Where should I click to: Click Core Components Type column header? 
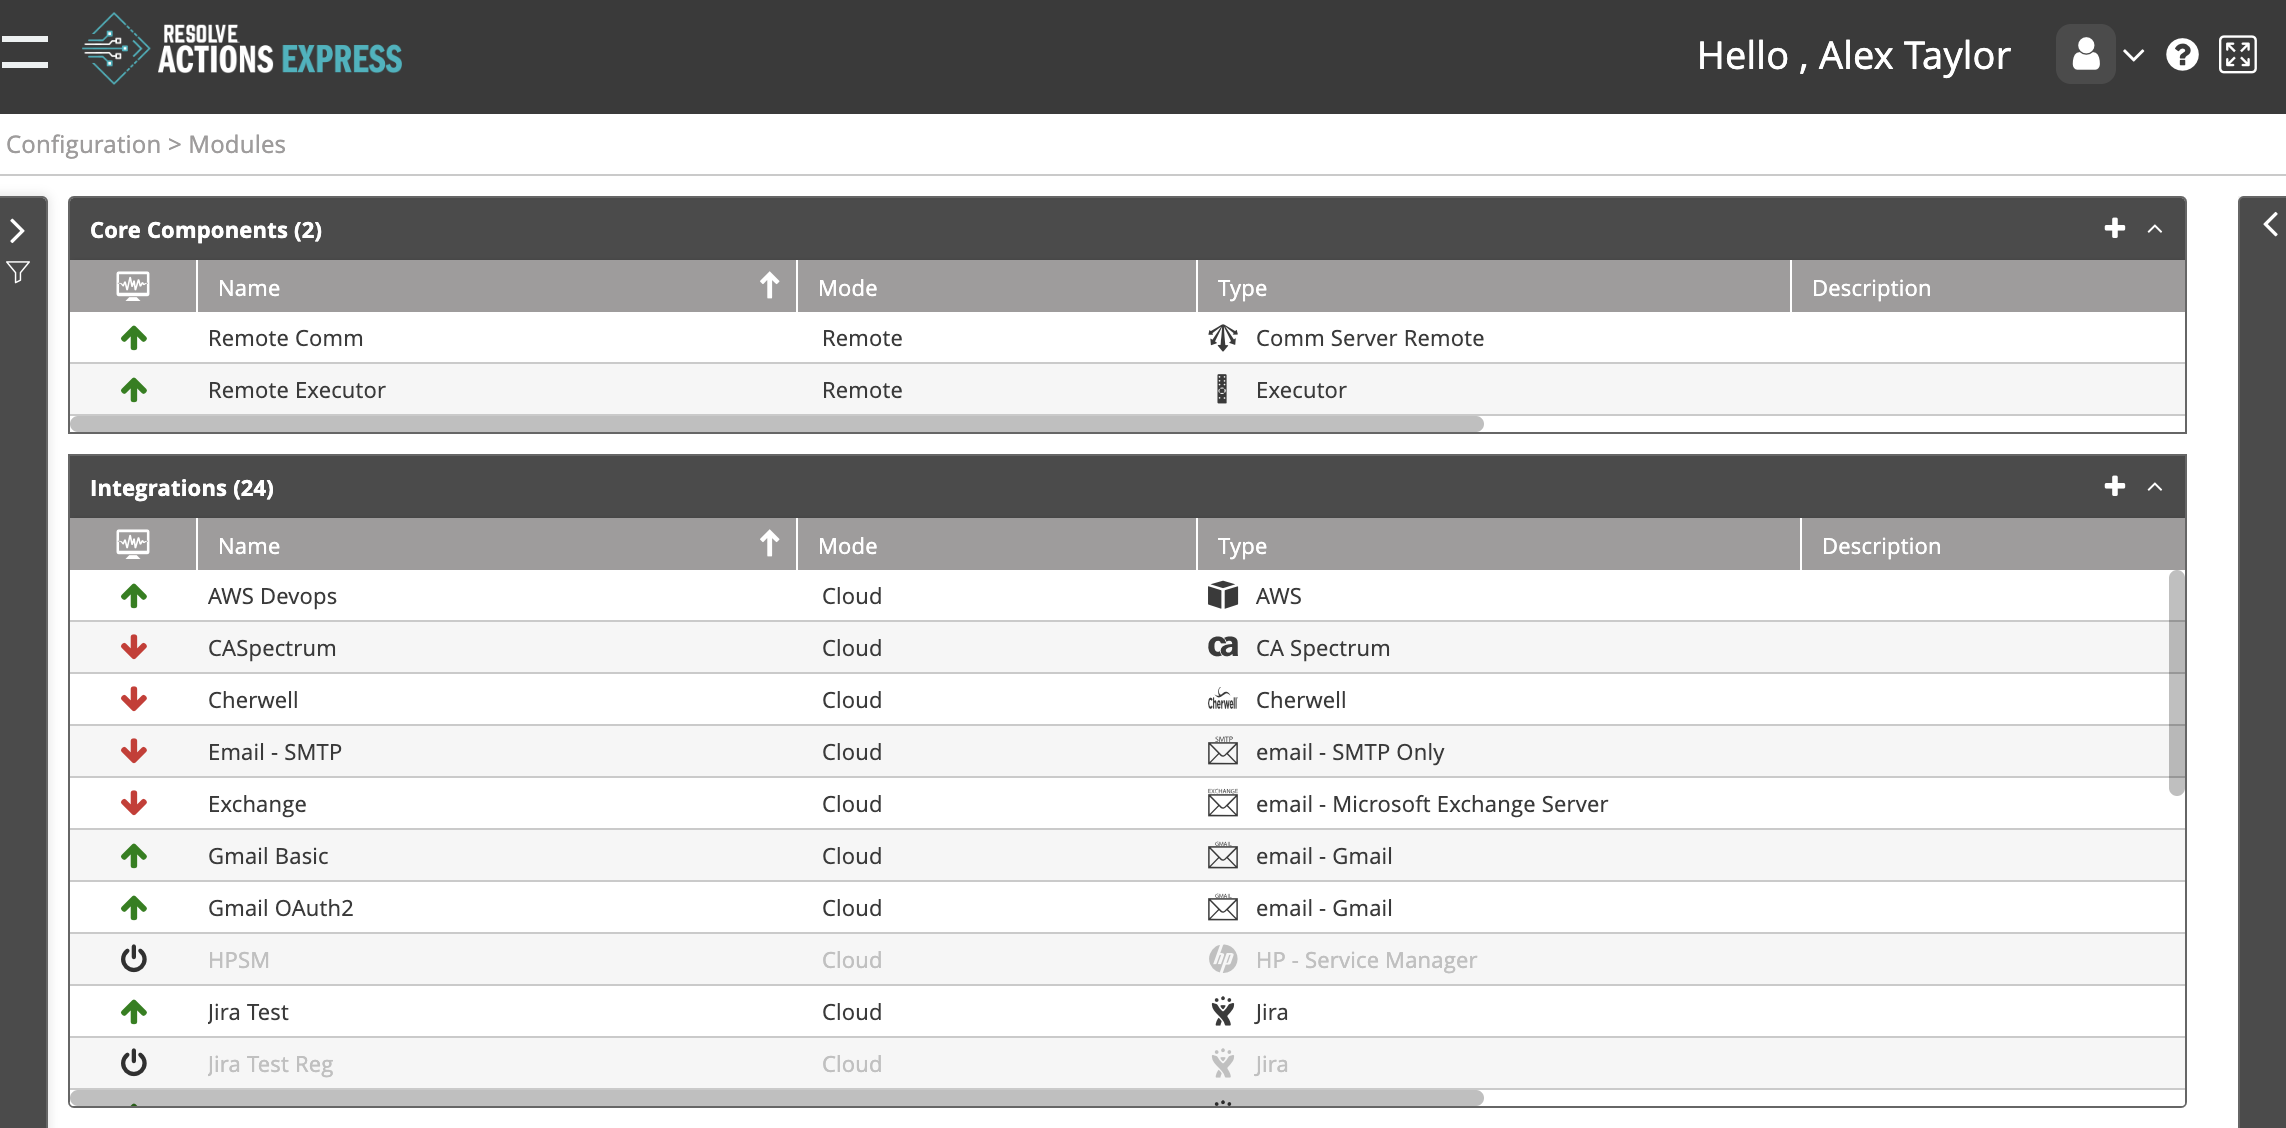point(1494,287)
